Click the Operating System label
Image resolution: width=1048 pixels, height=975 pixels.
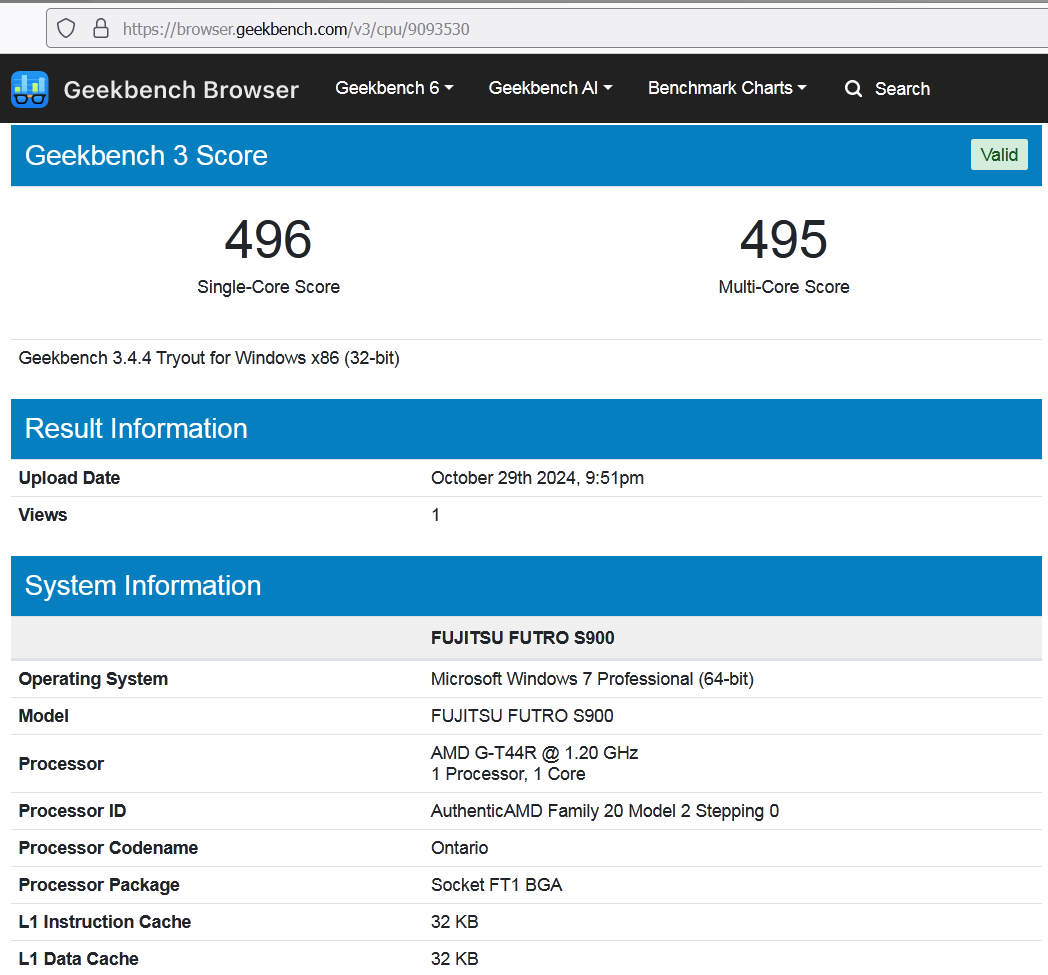point(94,679)
